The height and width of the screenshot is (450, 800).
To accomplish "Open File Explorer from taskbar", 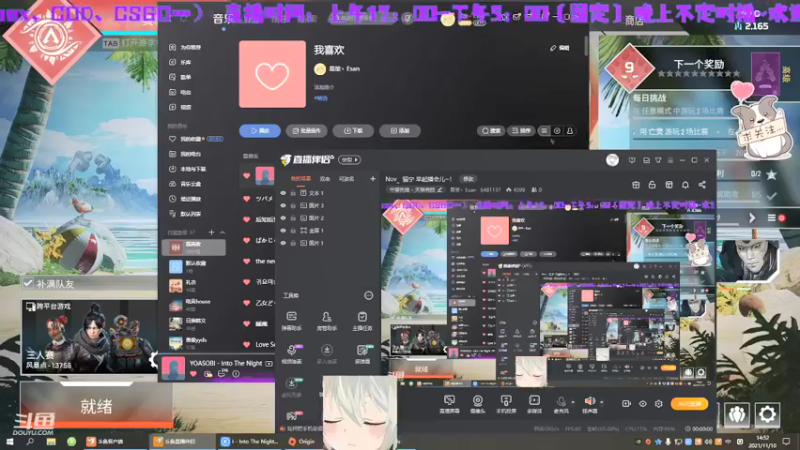I will [51, 441].
